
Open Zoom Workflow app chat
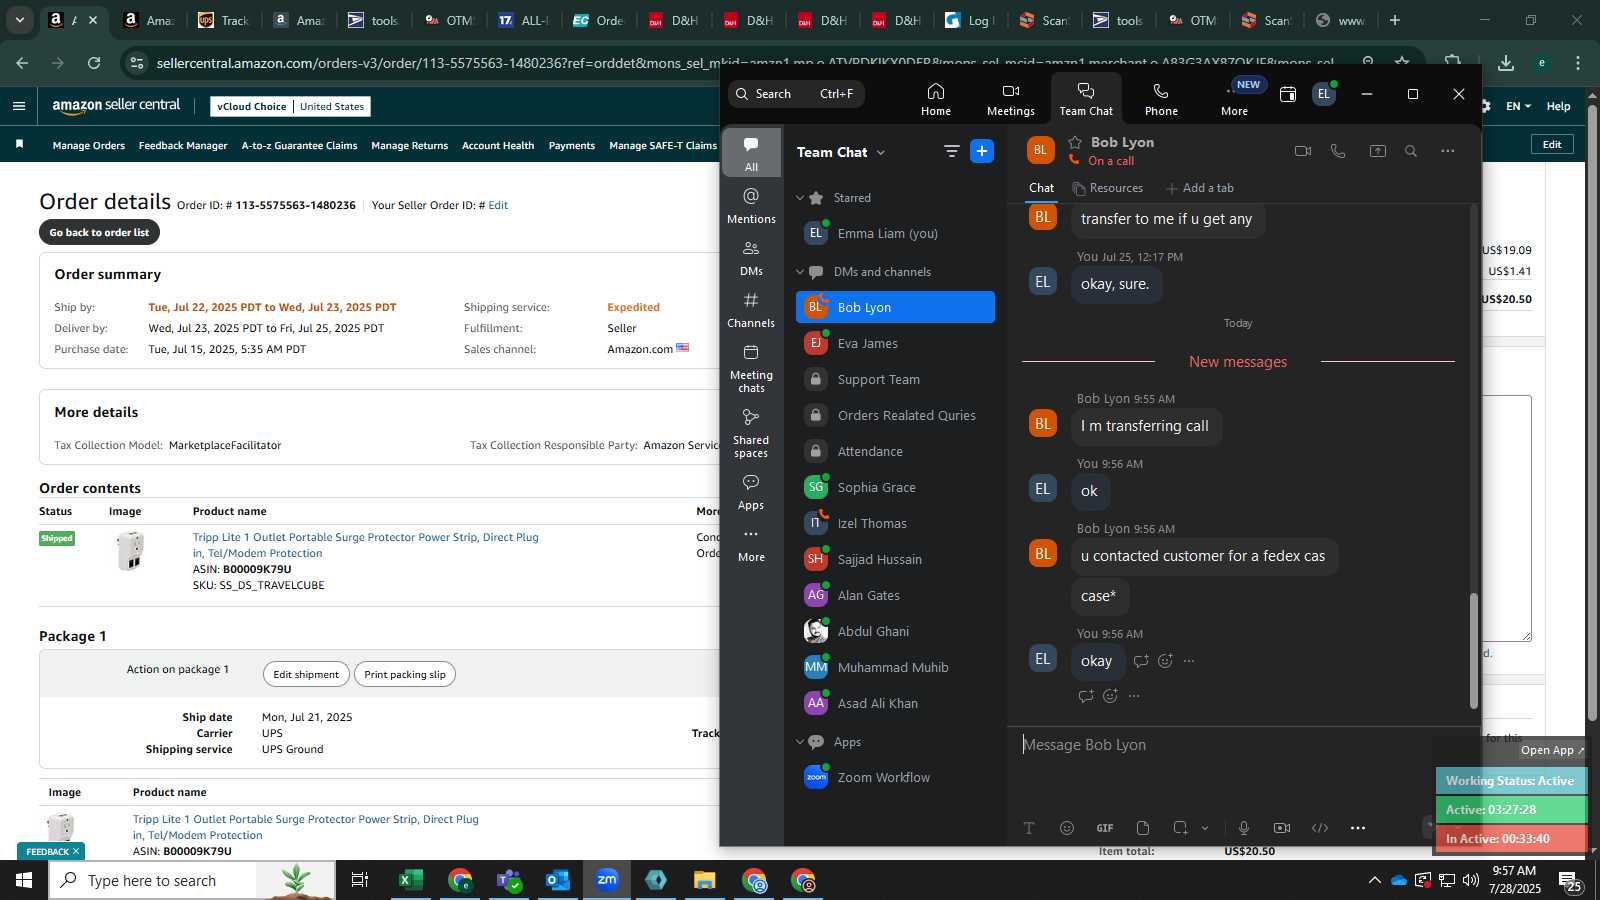coord(895,777)
